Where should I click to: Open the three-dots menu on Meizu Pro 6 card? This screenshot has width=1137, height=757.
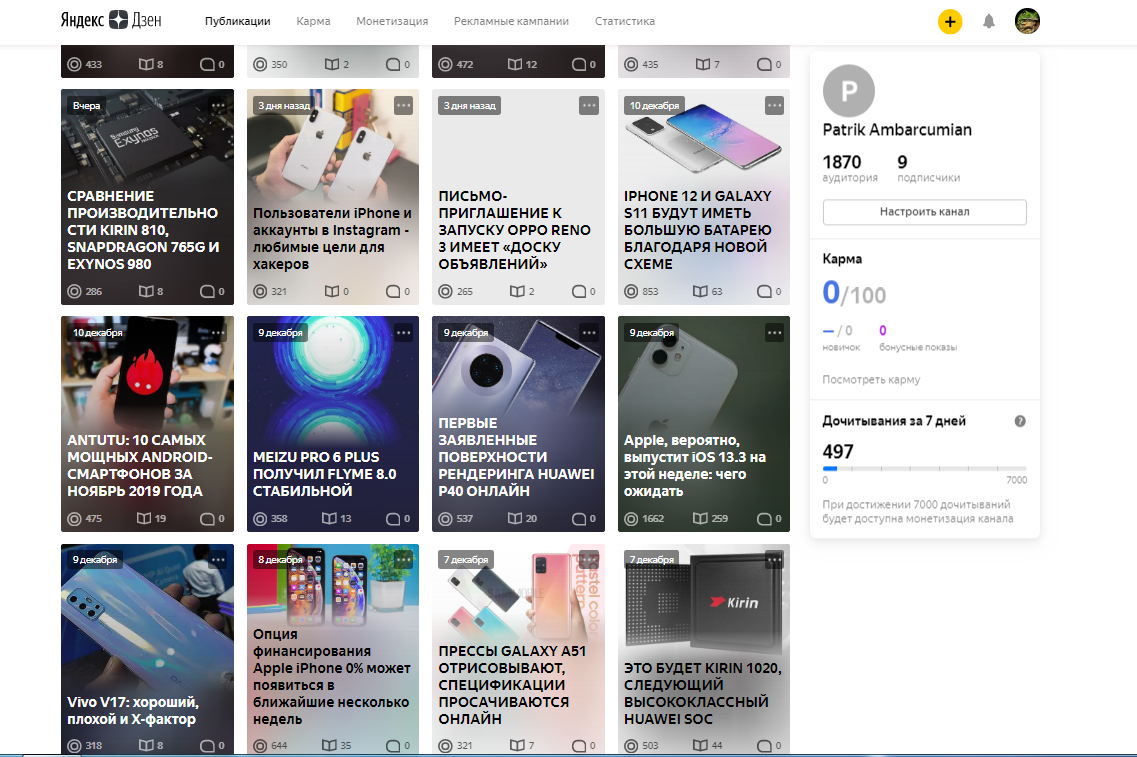[x=403, y=332]
